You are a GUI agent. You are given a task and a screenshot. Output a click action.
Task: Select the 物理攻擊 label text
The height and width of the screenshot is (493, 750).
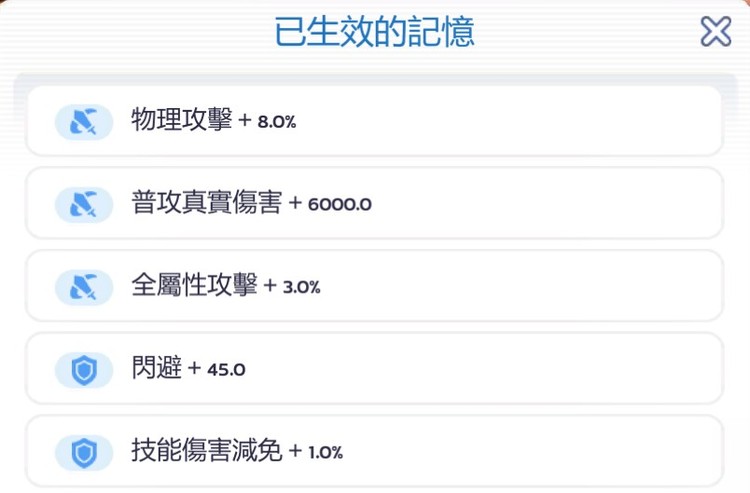coord(181,121)
